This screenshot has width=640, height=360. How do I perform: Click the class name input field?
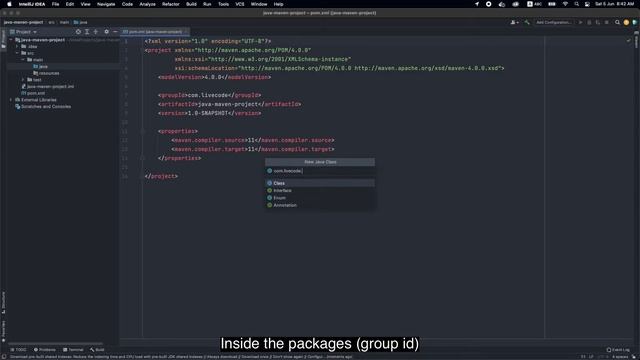point(320,171)
